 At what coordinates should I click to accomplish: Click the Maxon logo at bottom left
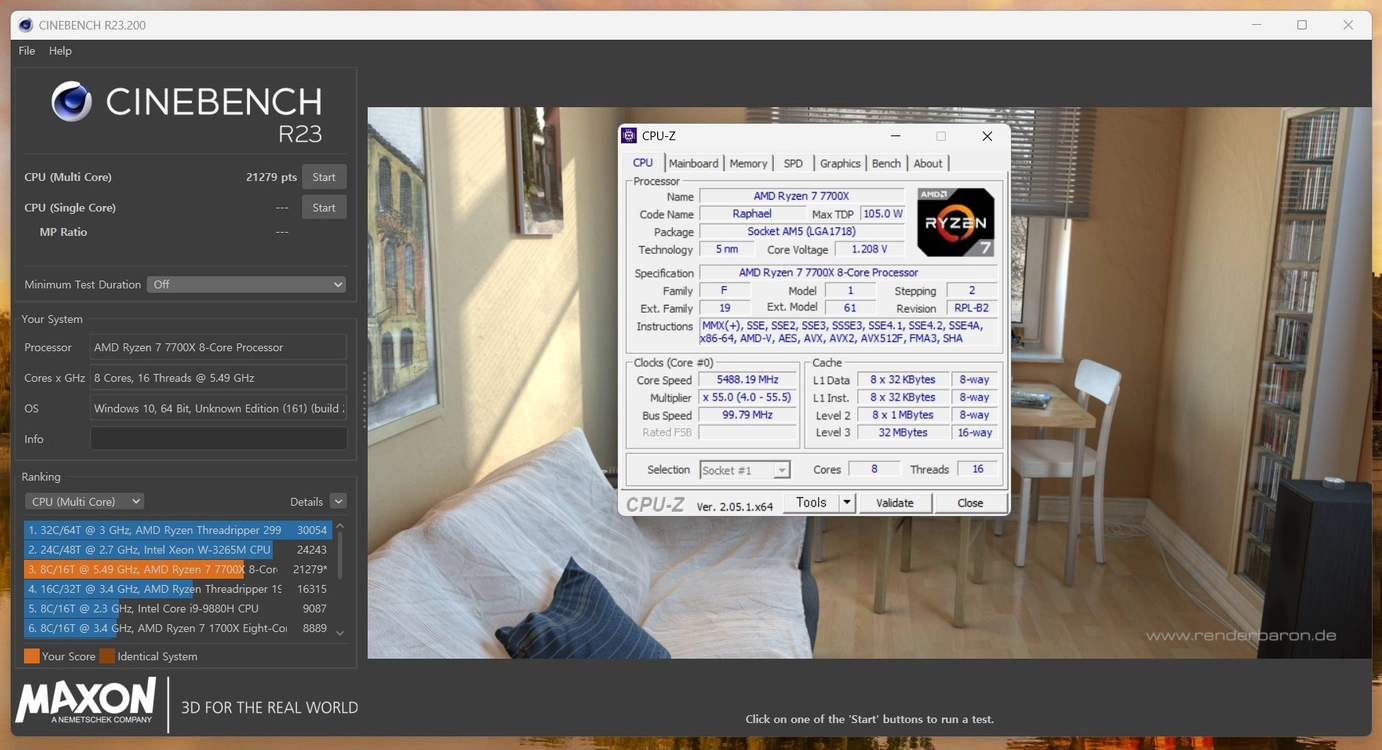(x=87, y=700)
